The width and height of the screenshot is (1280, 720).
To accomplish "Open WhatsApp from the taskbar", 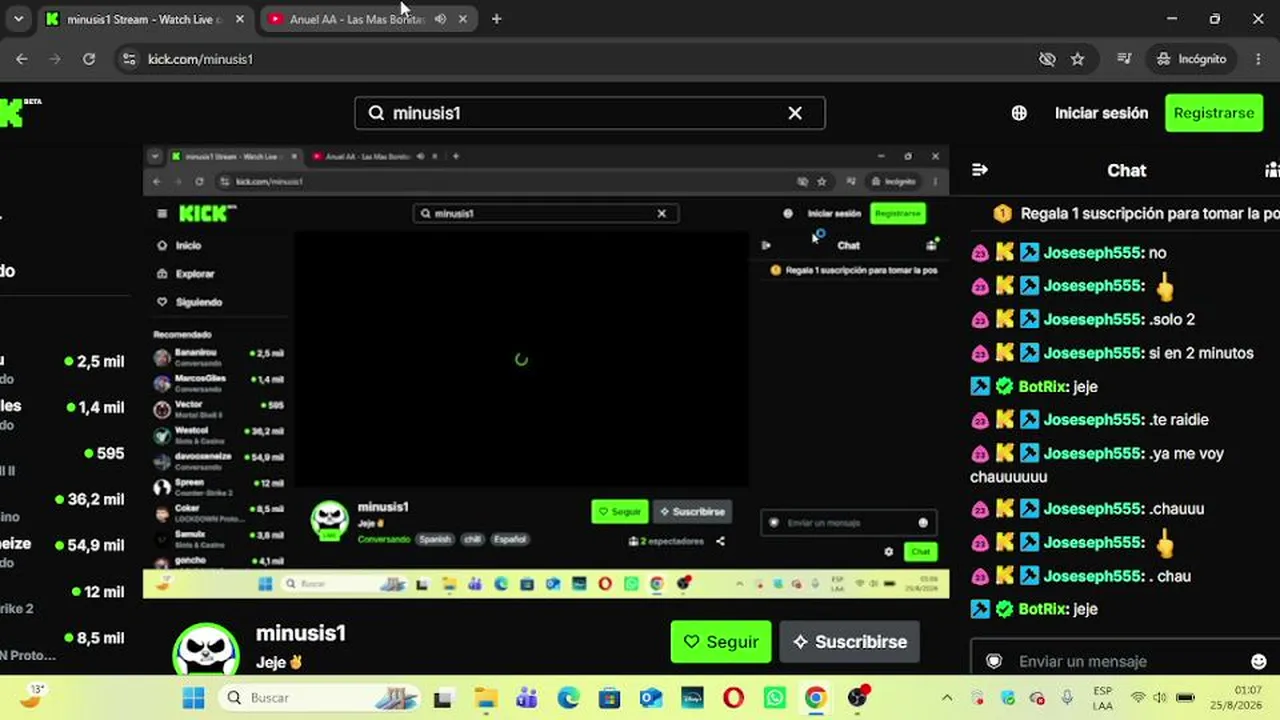I will coord(775,697).
